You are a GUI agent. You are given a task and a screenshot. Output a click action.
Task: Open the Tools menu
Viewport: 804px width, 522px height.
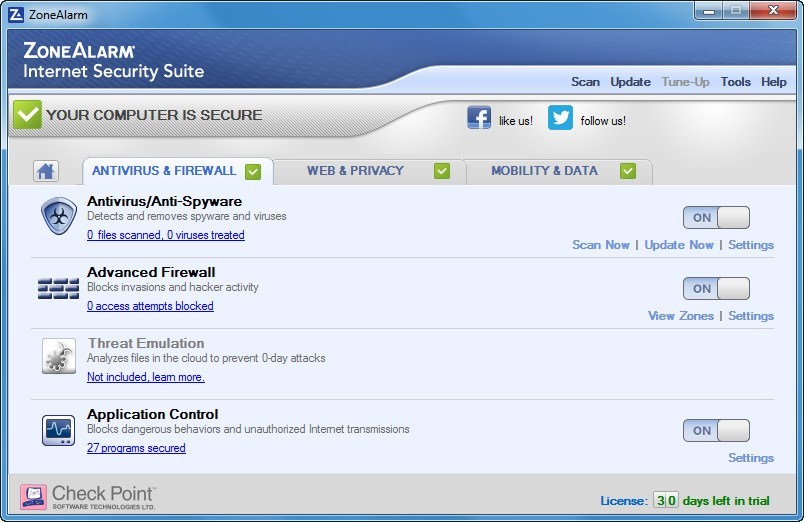735,82
